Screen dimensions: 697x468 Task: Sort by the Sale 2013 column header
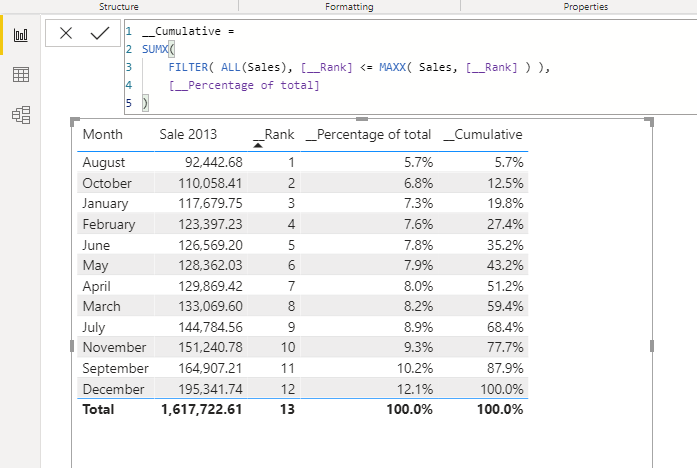coord(188,134)
